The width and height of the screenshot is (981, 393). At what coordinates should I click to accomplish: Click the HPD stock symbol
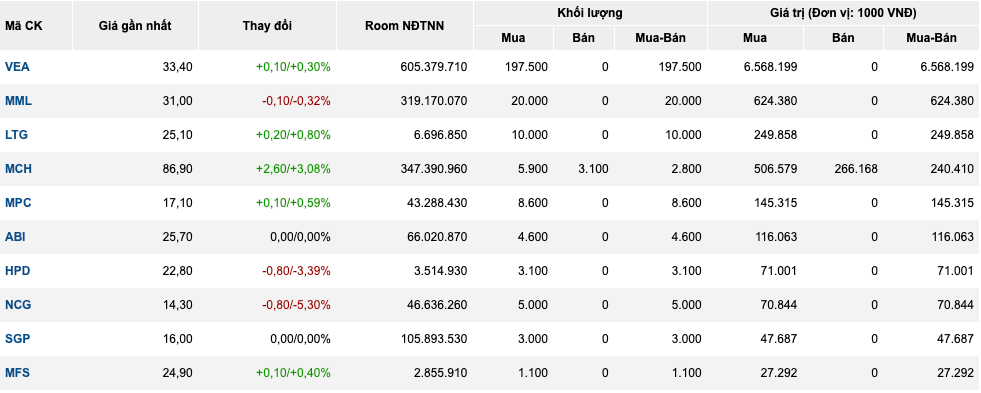click(x=18, y=271)
